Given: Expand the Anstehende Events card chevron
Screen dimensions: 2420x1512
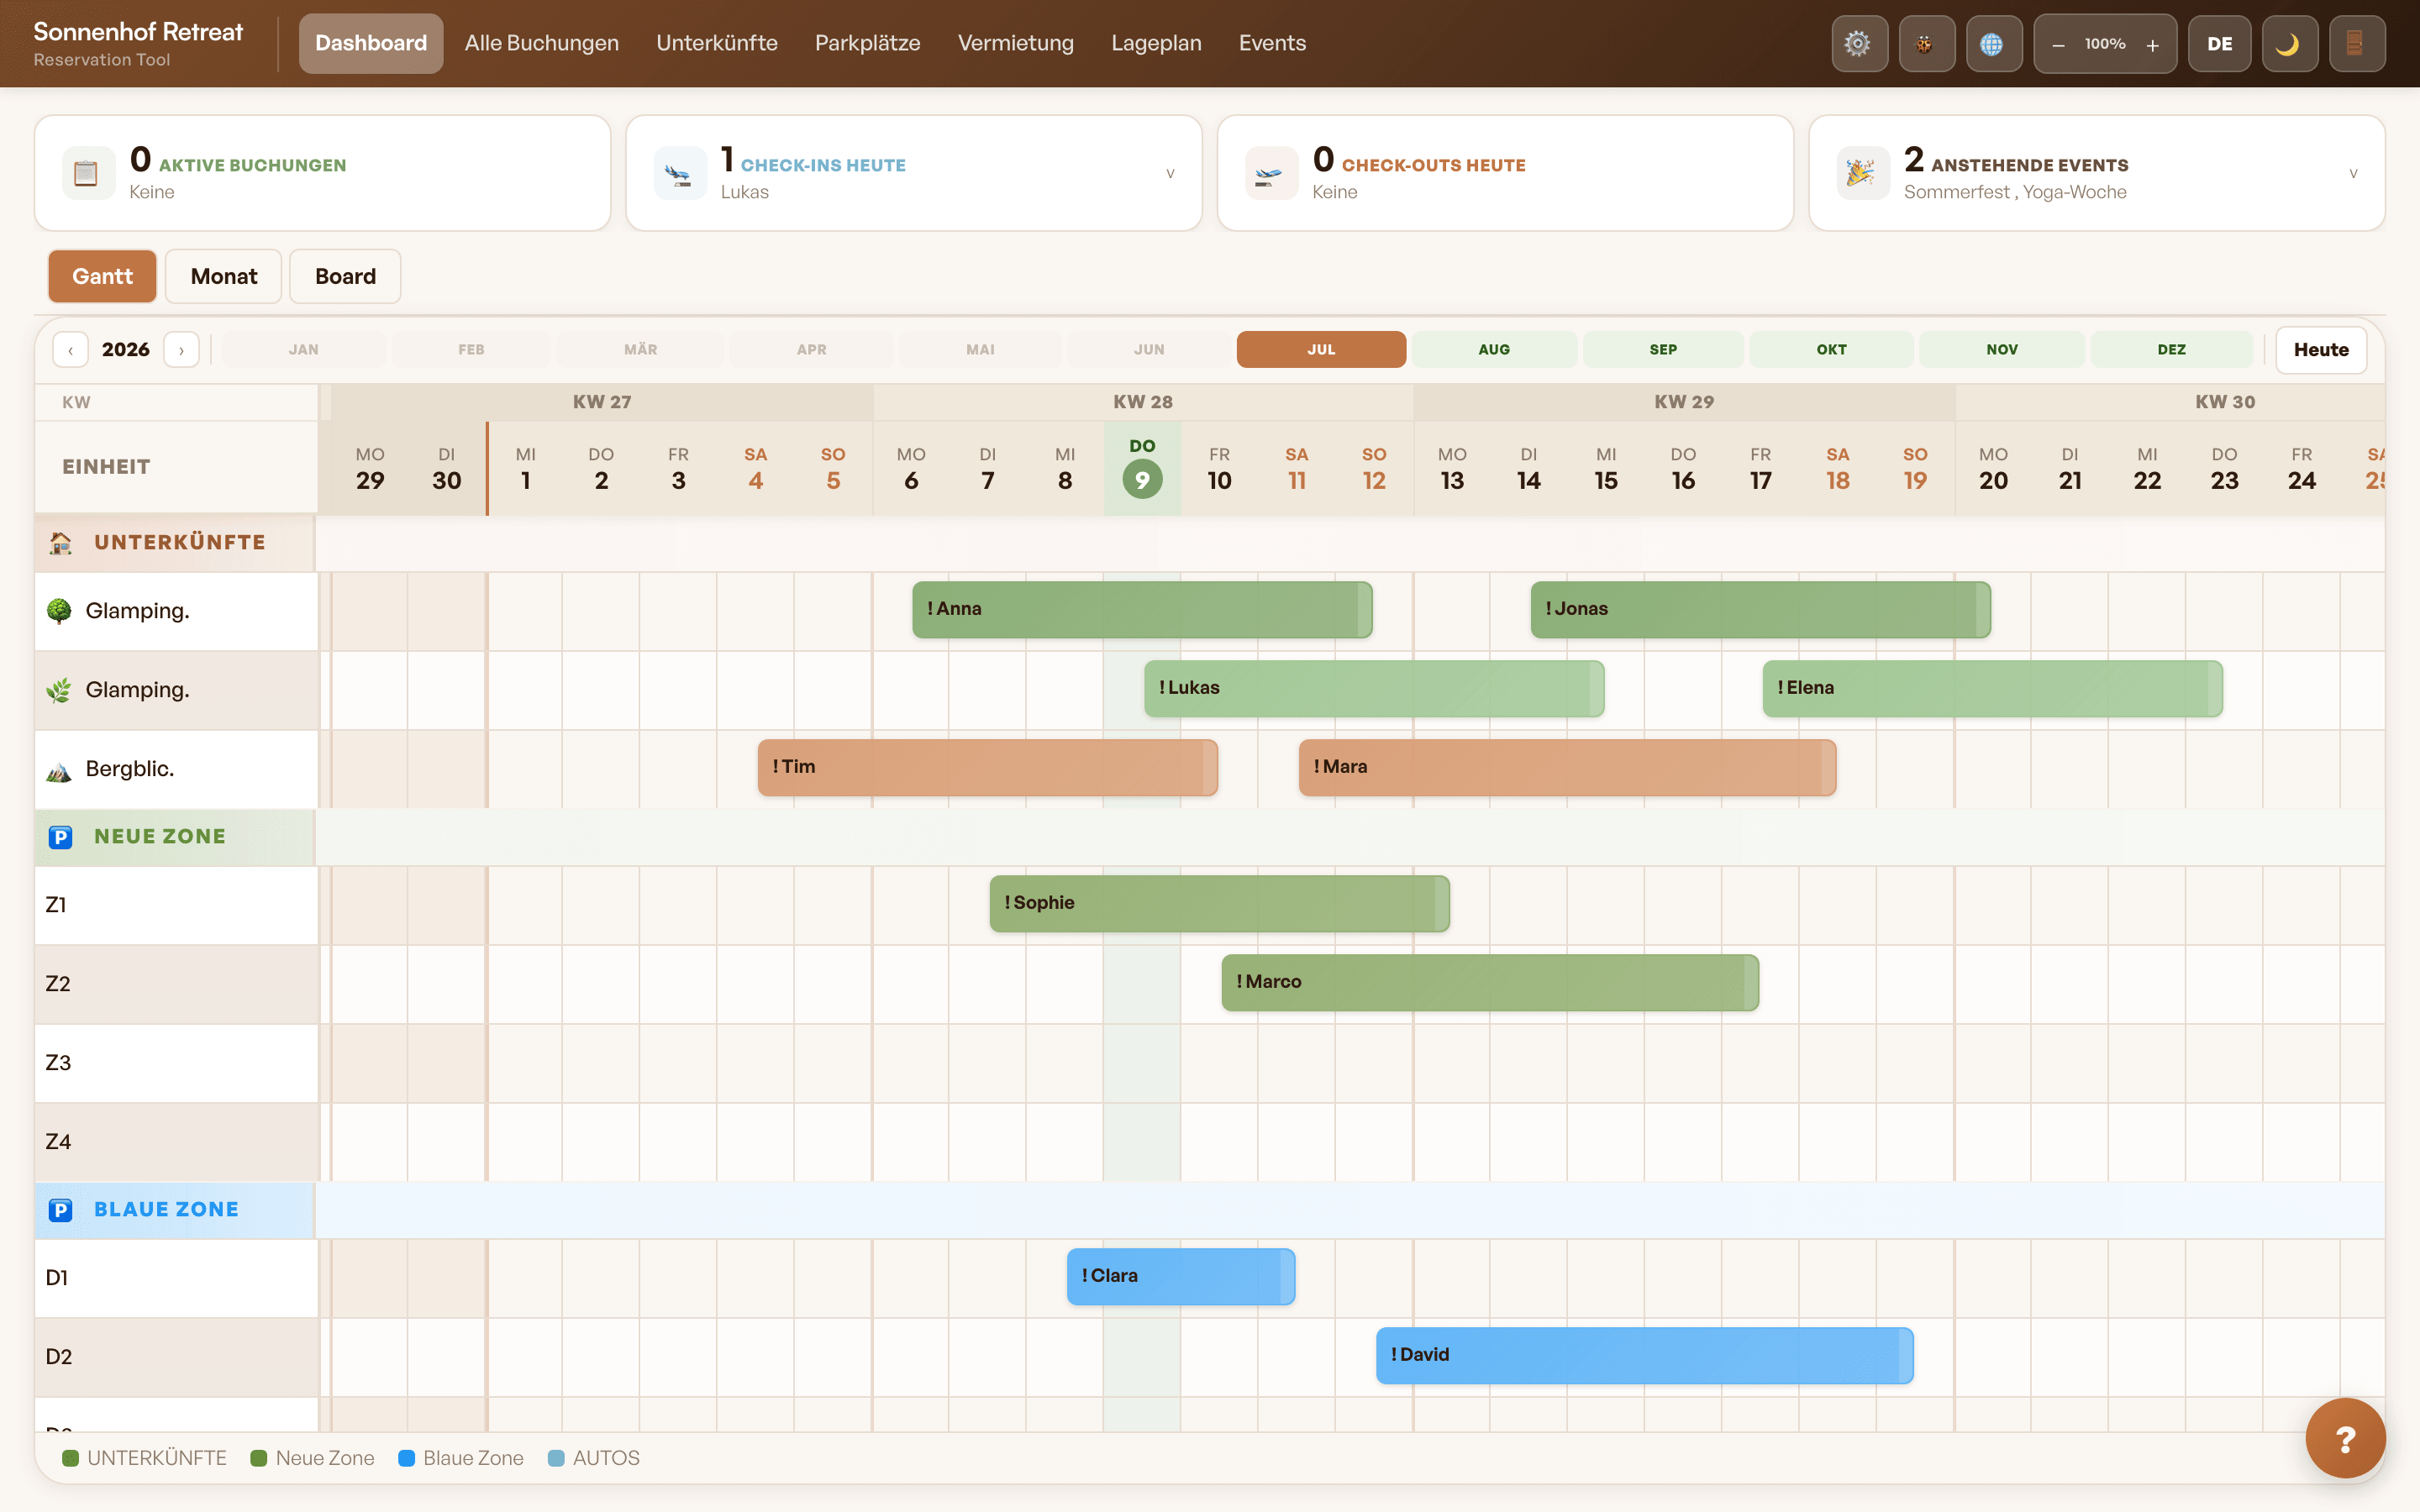Looking at the screenshot, I should point(2353,173).
